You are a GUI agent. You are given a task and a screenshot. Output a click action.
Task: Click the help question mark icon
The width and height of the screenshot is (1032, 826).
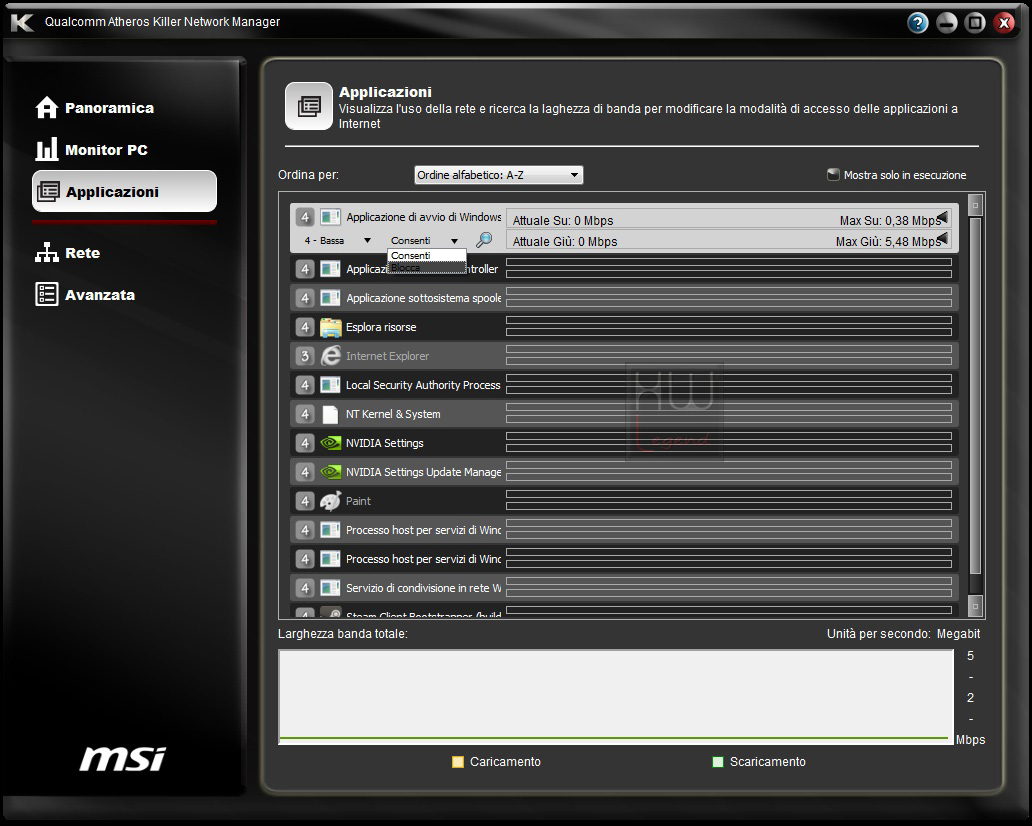[917, 23]
